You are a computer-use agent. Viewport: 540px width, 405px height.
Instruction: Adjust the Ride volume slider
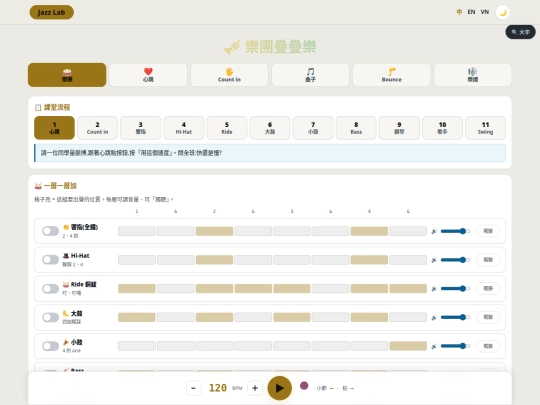pos(455,289)
